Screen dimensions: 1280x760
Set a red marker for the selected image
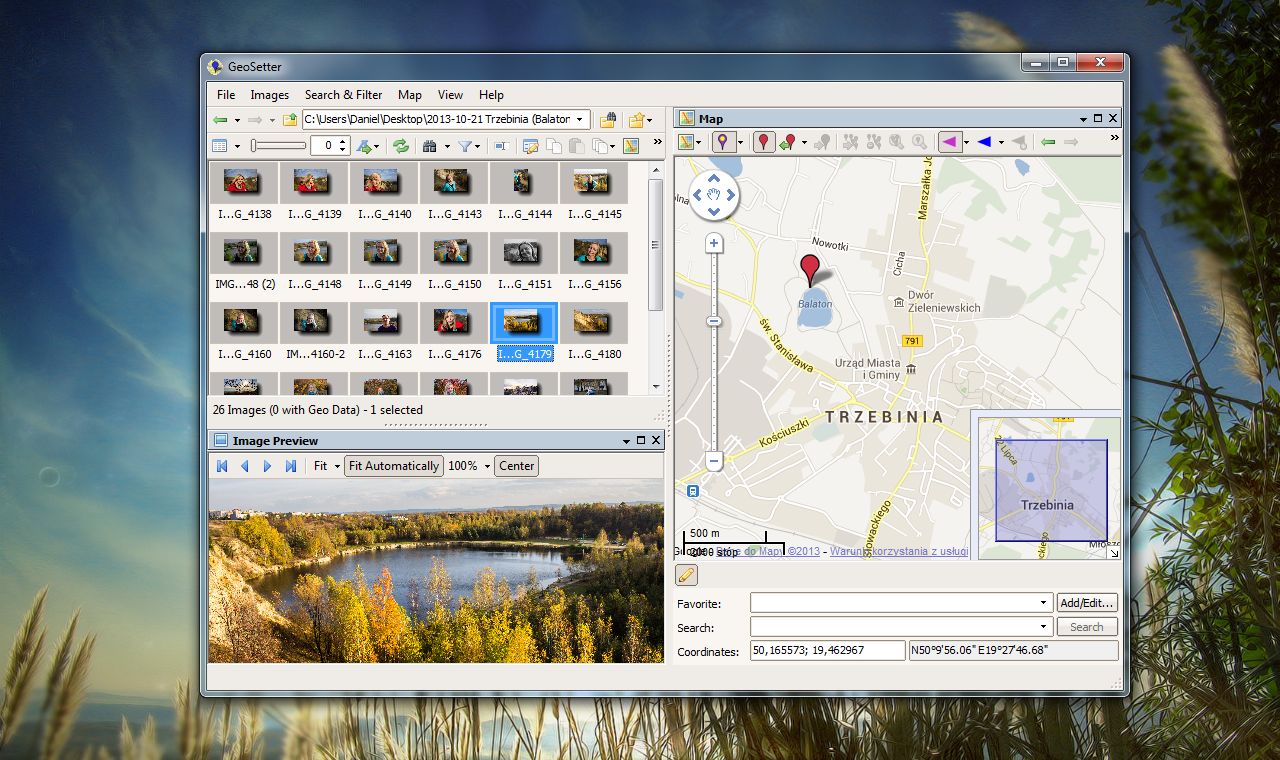click(762, 142)
